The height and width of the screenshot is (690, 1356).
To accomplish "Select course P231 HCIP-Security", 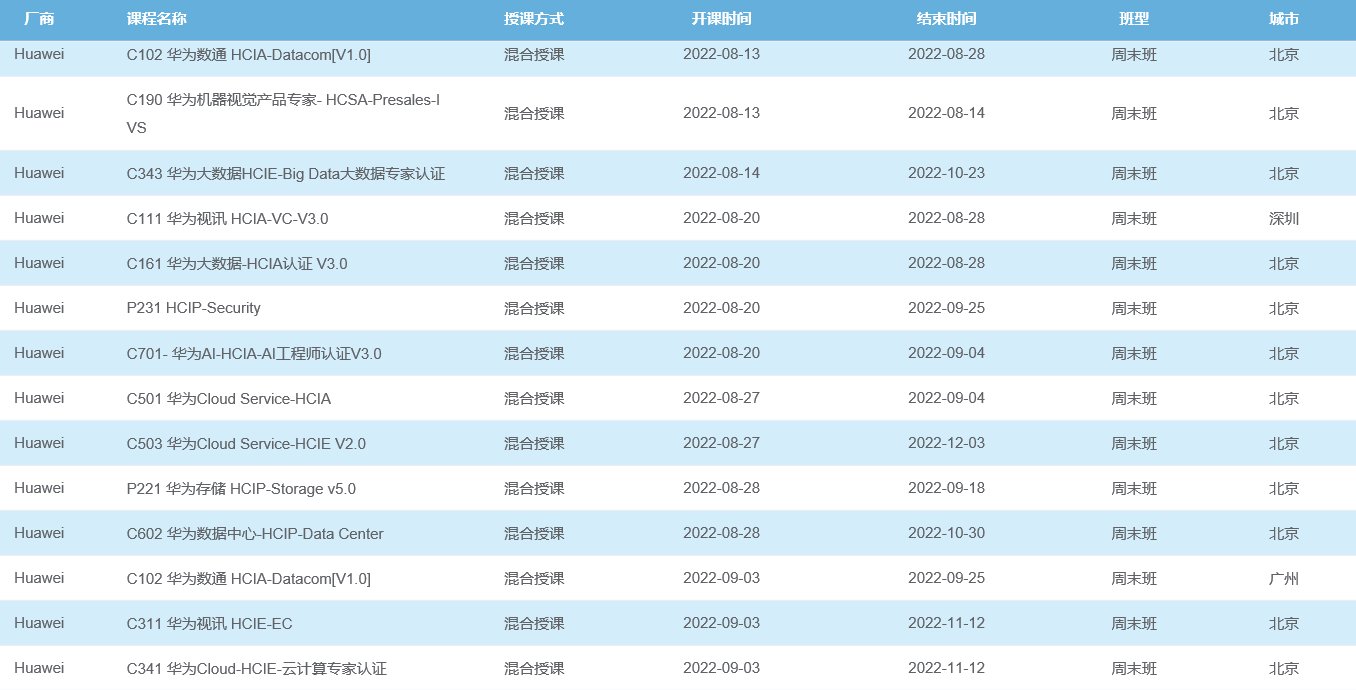I will coord(193,308).
